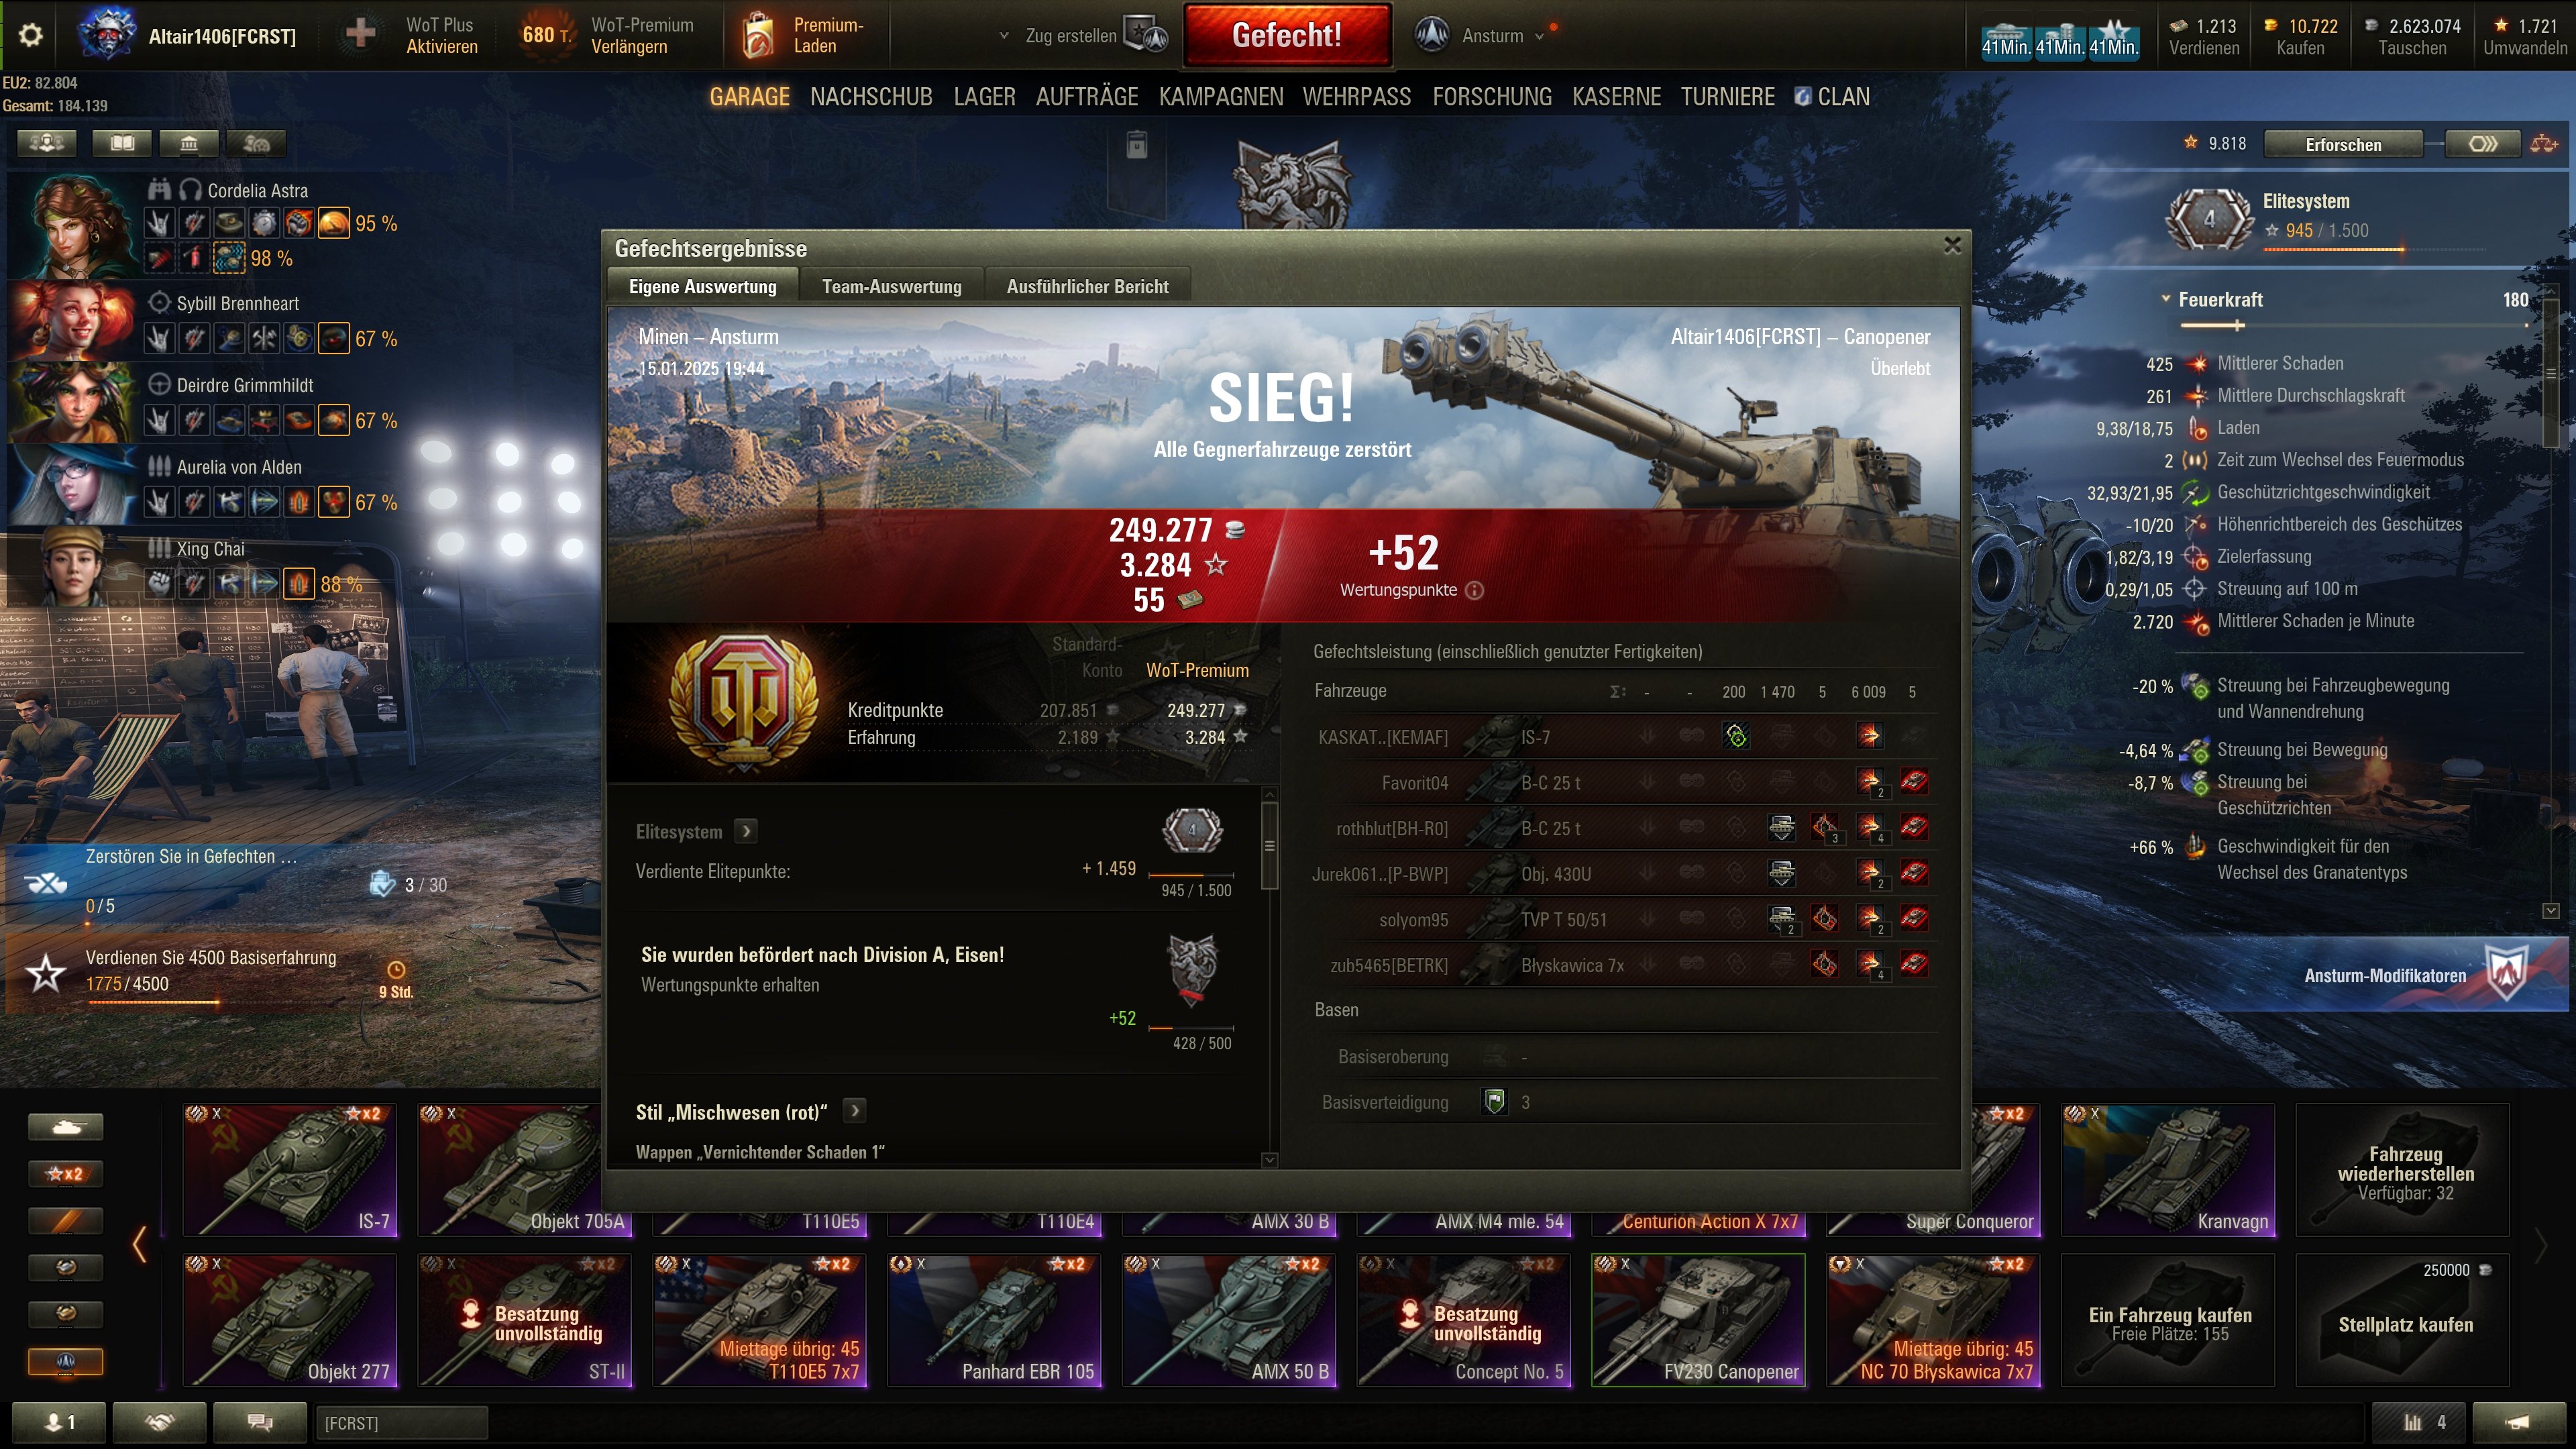The width and height of the screenshot is (2576, 1449).
Task: Toggle the tank type carousel filter
Action: click(x=66, y=1127)
